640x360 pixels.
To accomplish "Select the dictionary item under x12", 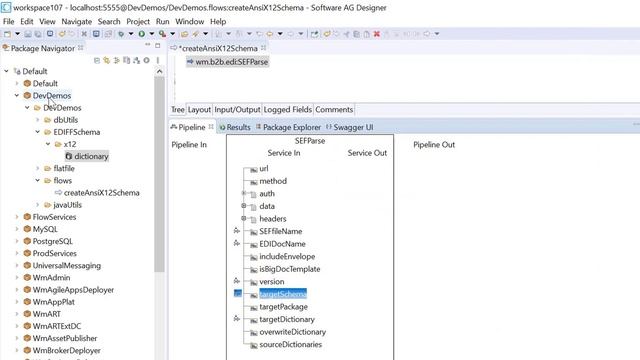I will coord(87,156).
